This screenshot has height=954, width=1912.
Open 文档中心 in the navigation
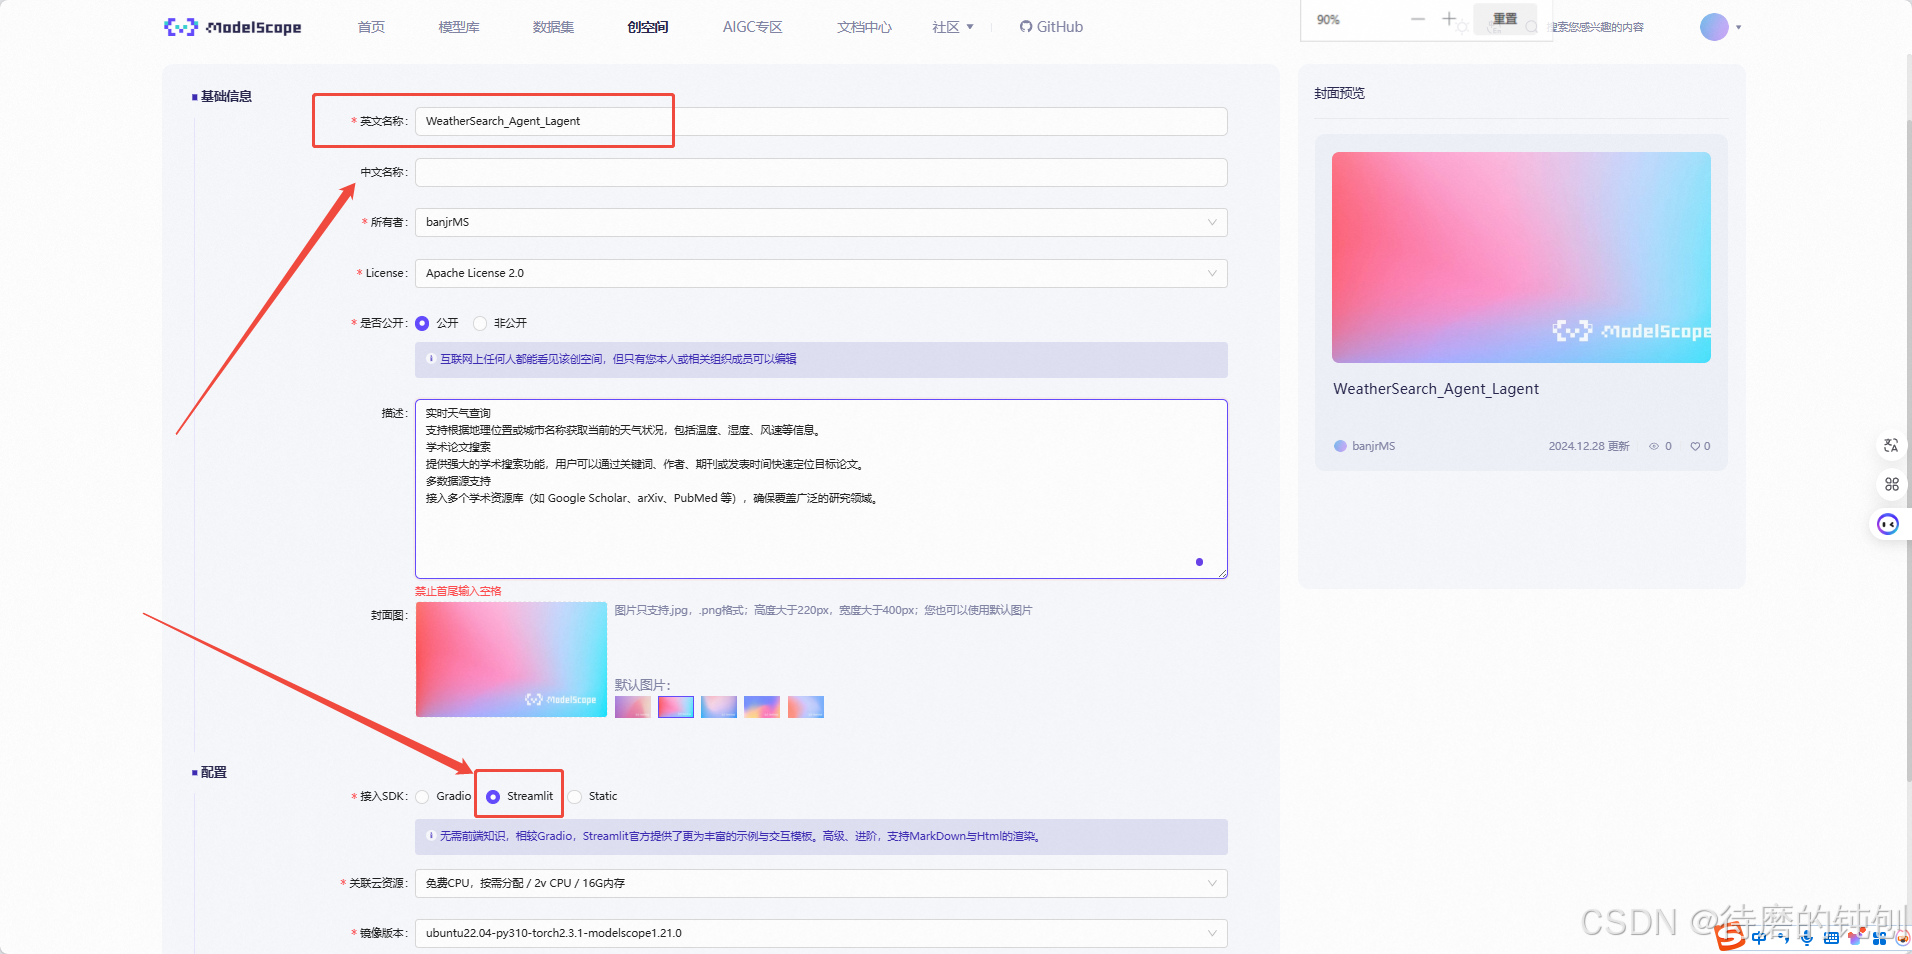(864, 27)
